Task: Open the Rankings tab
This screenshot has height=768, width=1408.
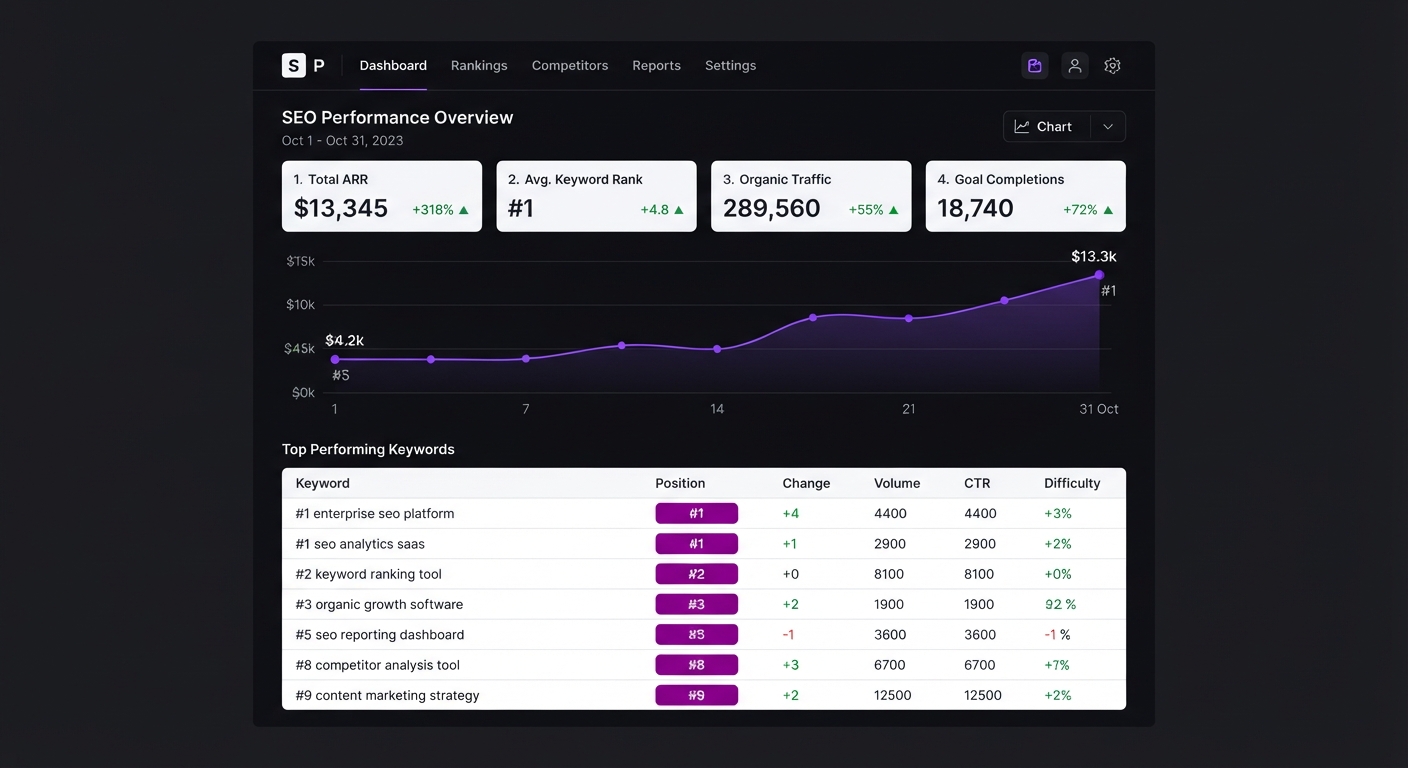Action: click(479, 66)
